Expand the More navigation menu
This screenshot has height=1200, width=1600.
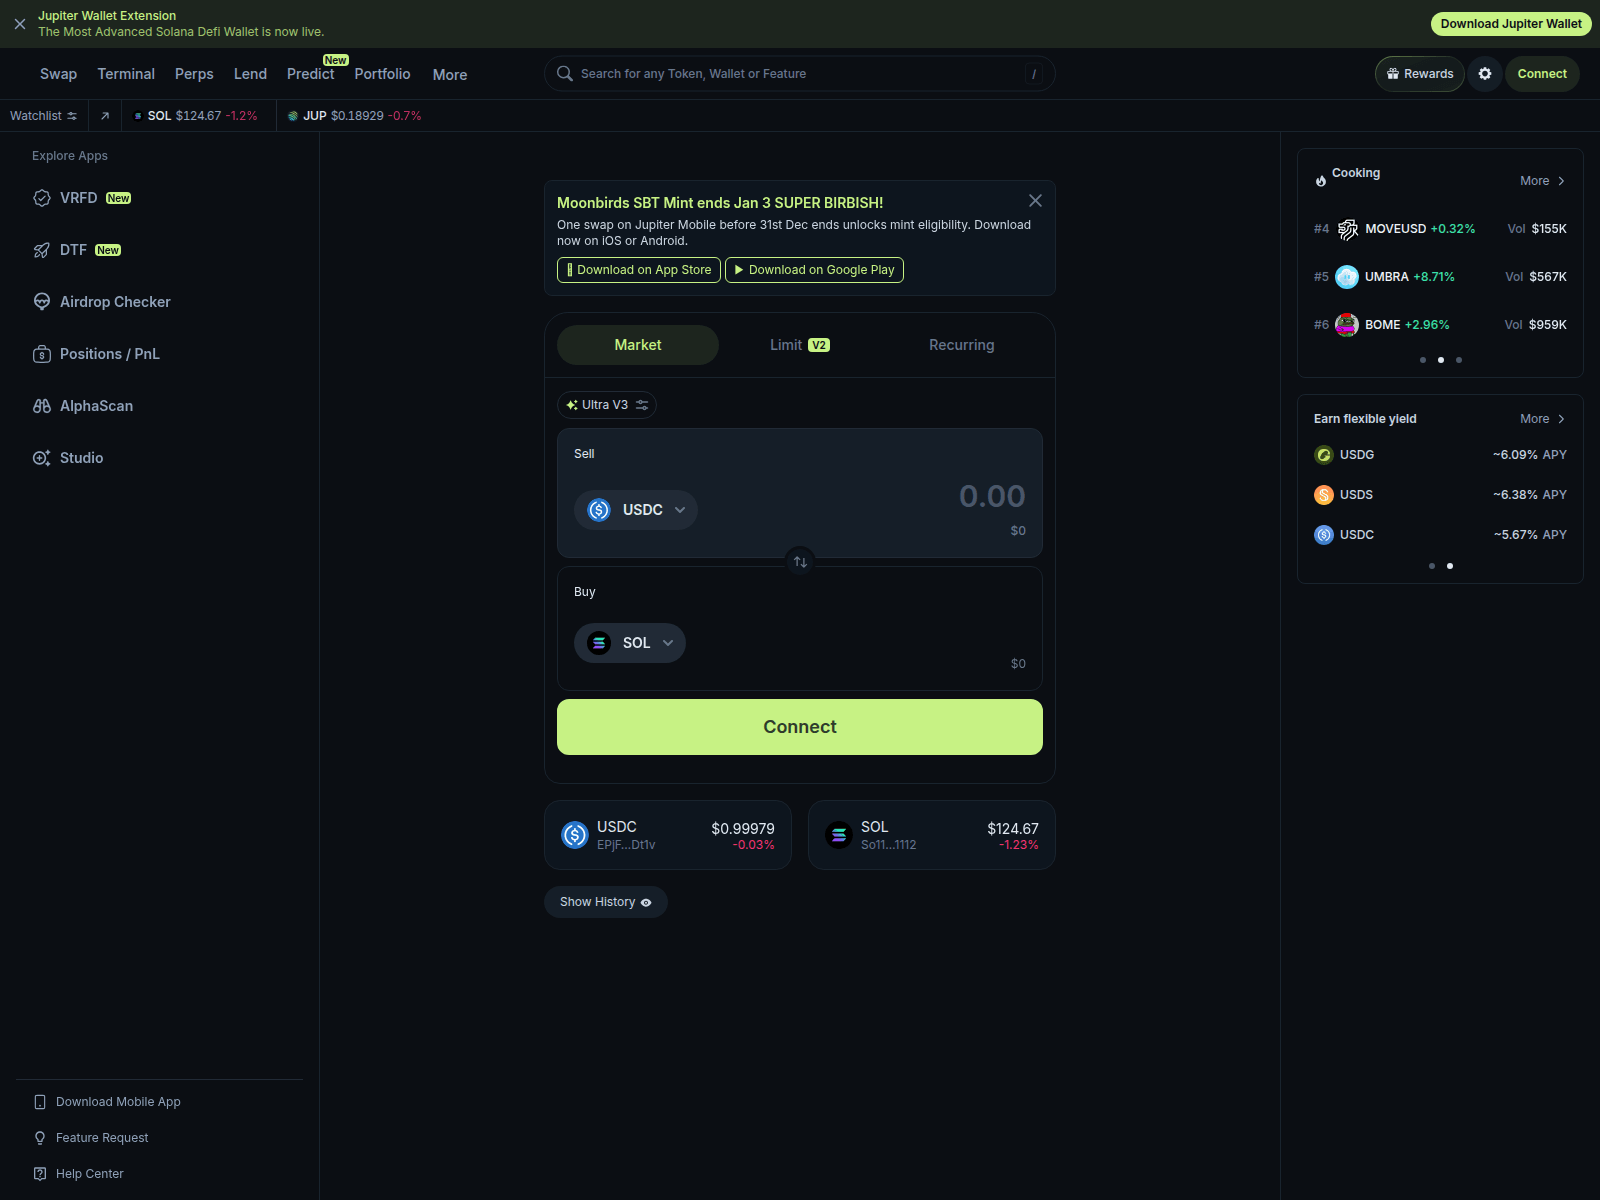[x=450, y=75]
